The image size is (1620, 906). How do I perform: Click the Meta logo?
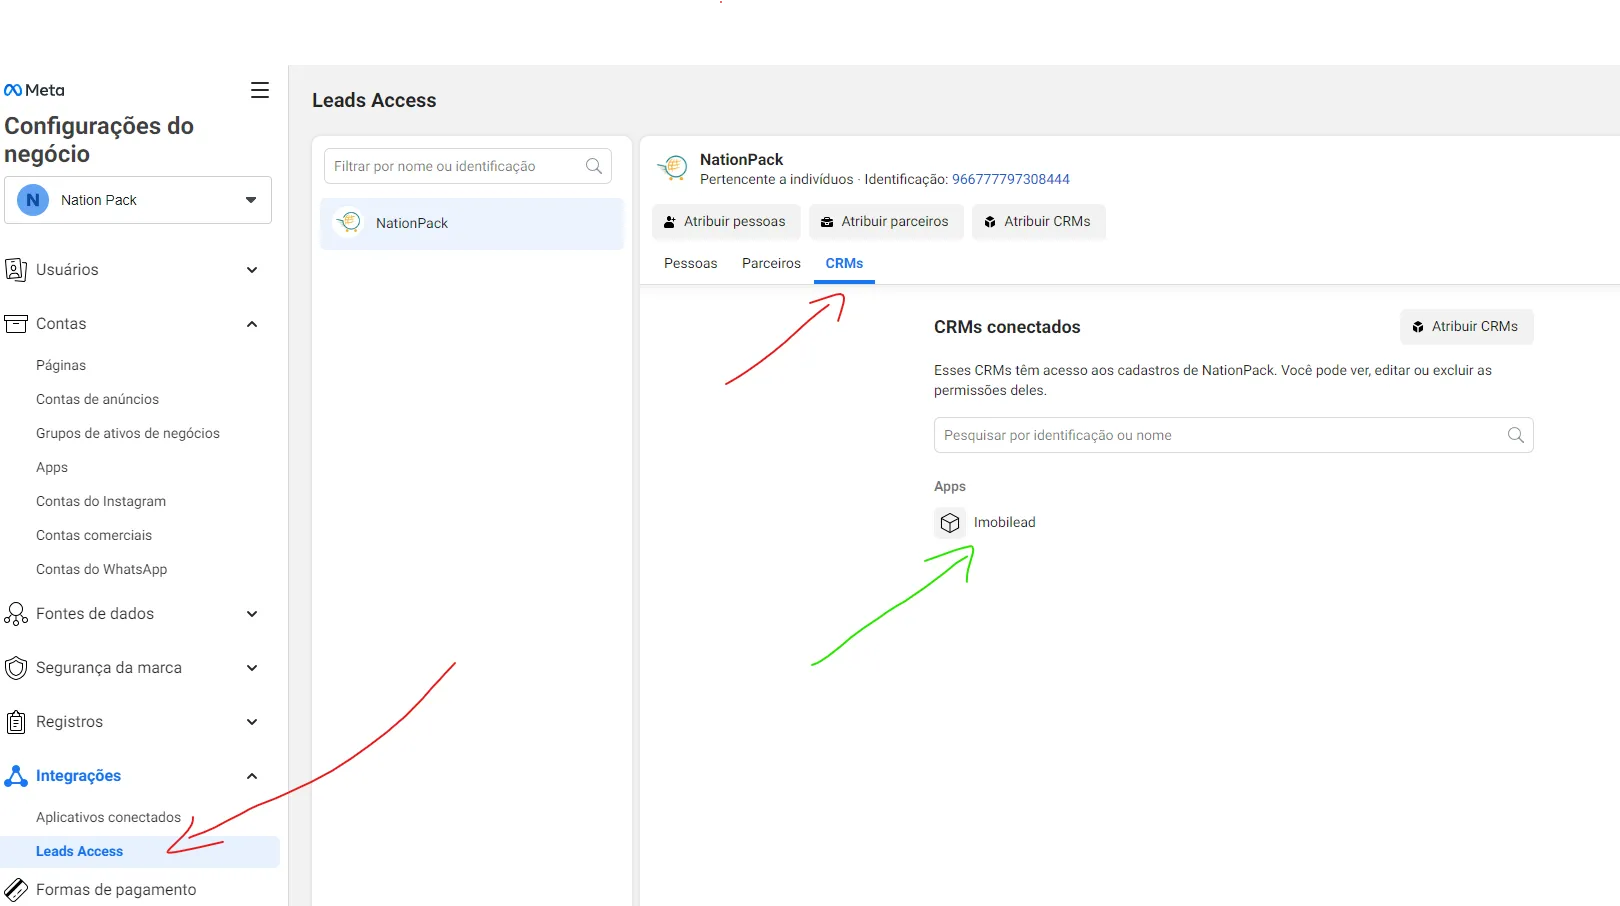pos(34,90)
